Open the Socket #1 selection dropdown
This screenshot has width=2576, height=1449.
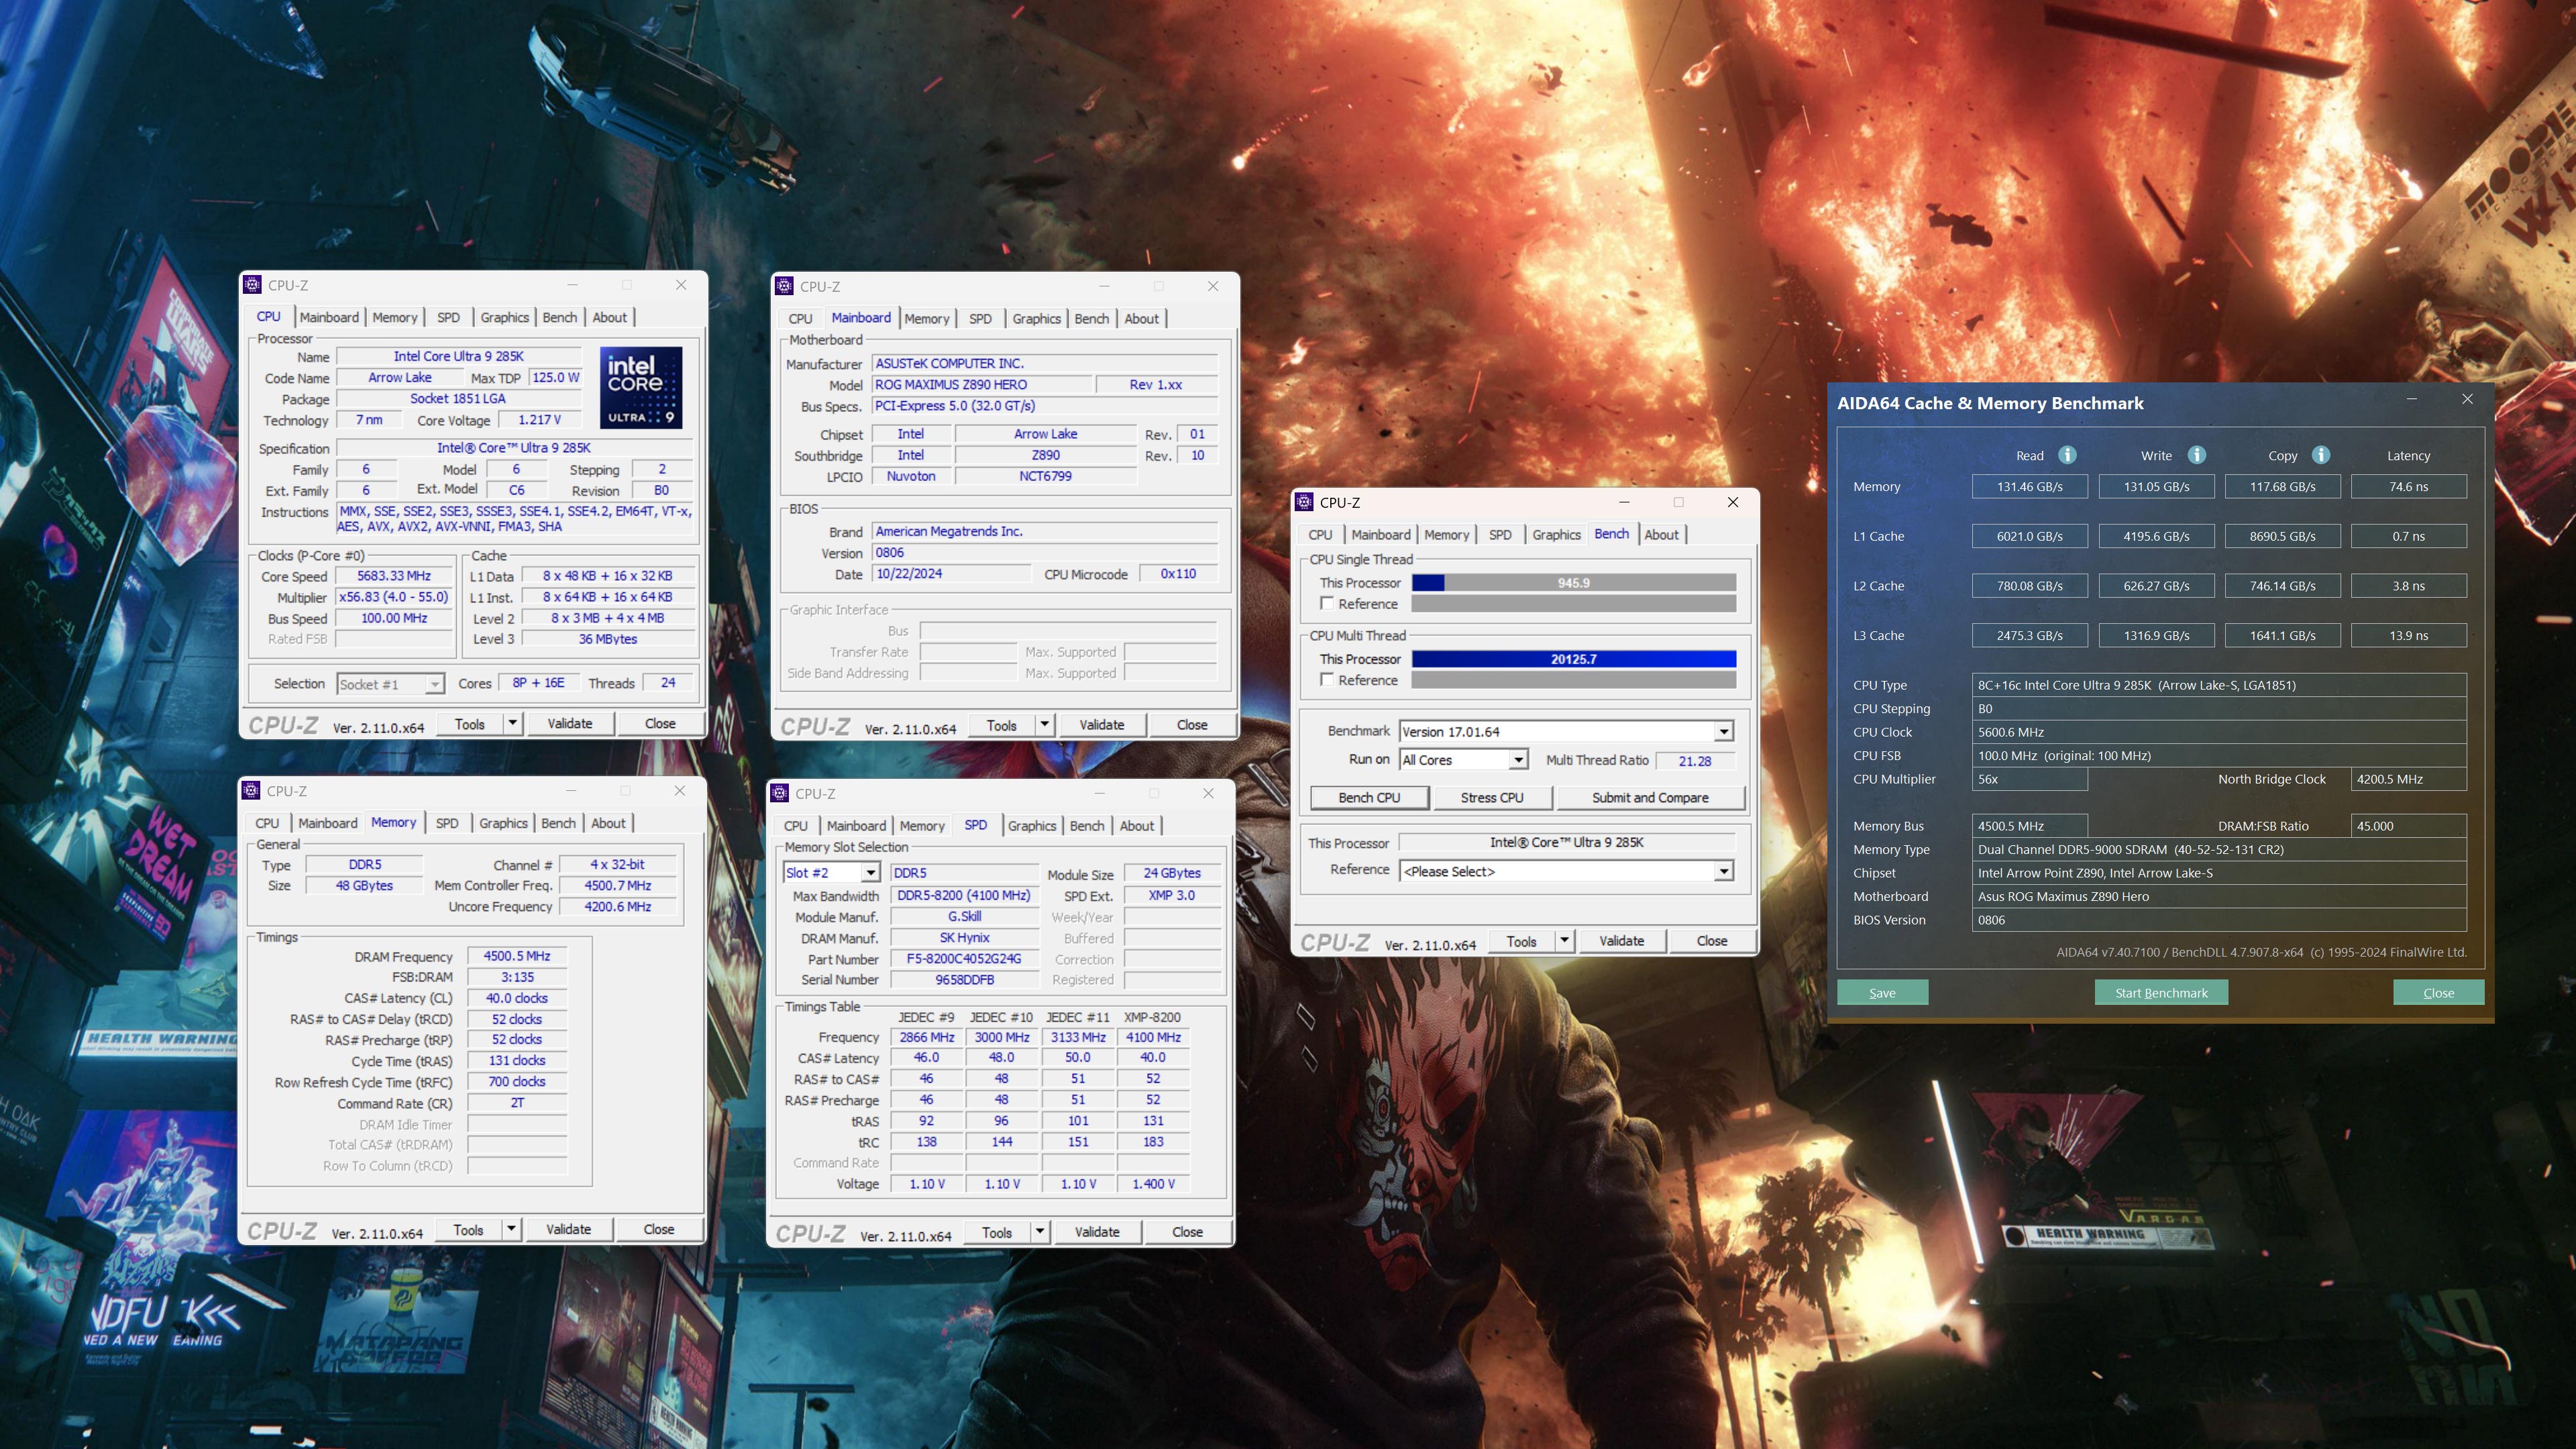point(434,684)
